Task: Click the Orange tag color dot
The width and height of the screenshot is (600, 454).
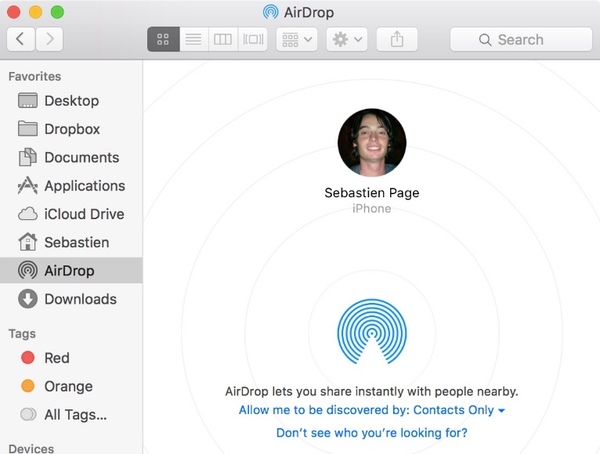Action: (x=28, y=386)
